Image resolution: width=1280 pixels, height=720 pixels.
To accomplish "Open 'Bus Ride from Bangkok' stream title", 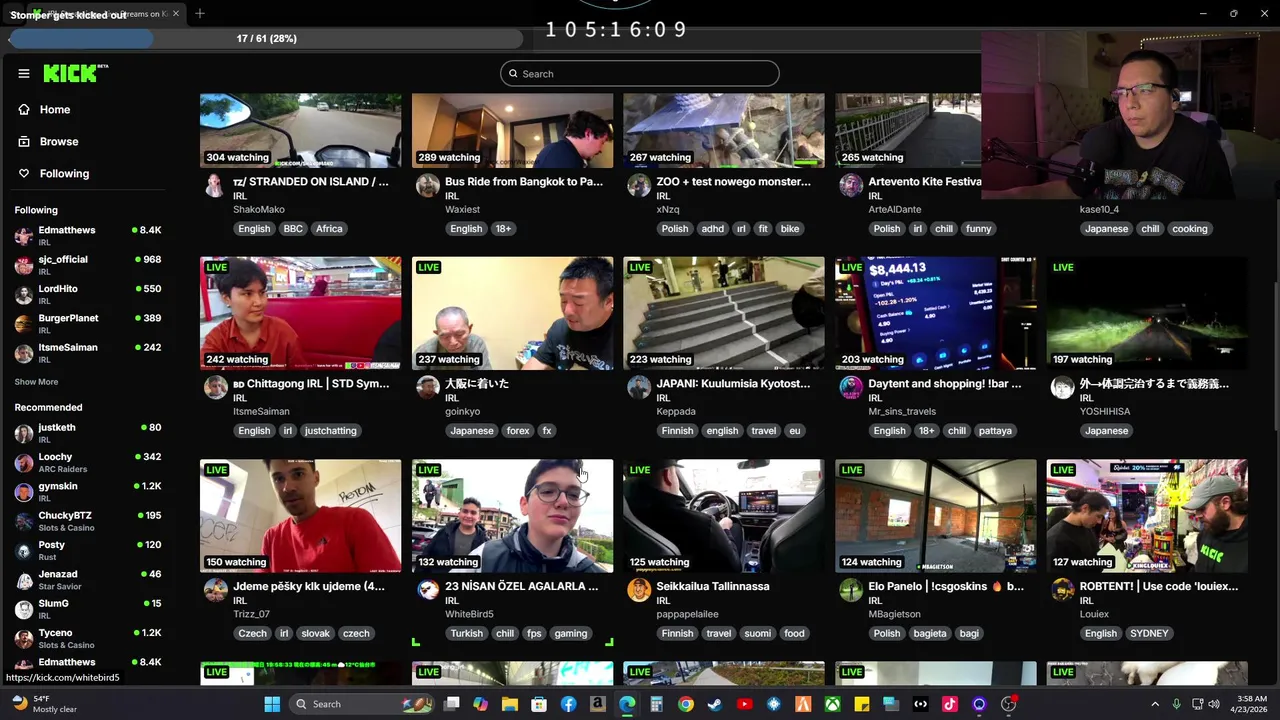I will pos(524,182).
